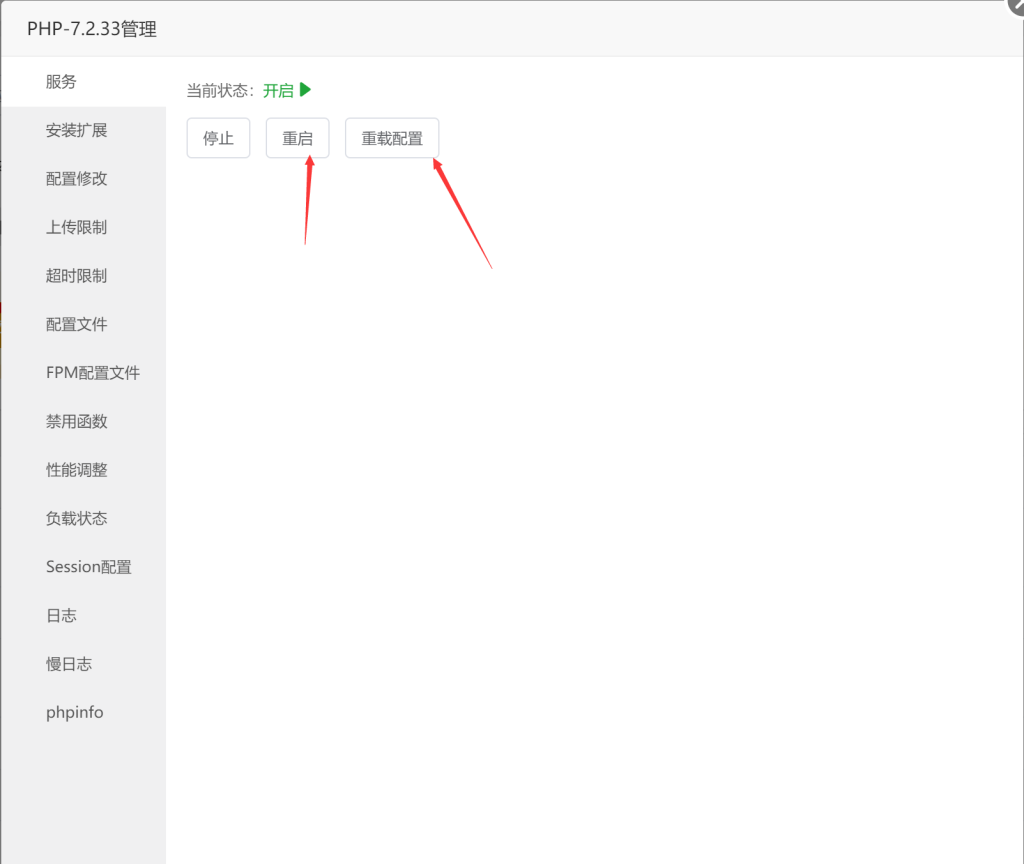The image size is (1024, 864).
Task: View the phpinfo page
Action: pos(74,712)
